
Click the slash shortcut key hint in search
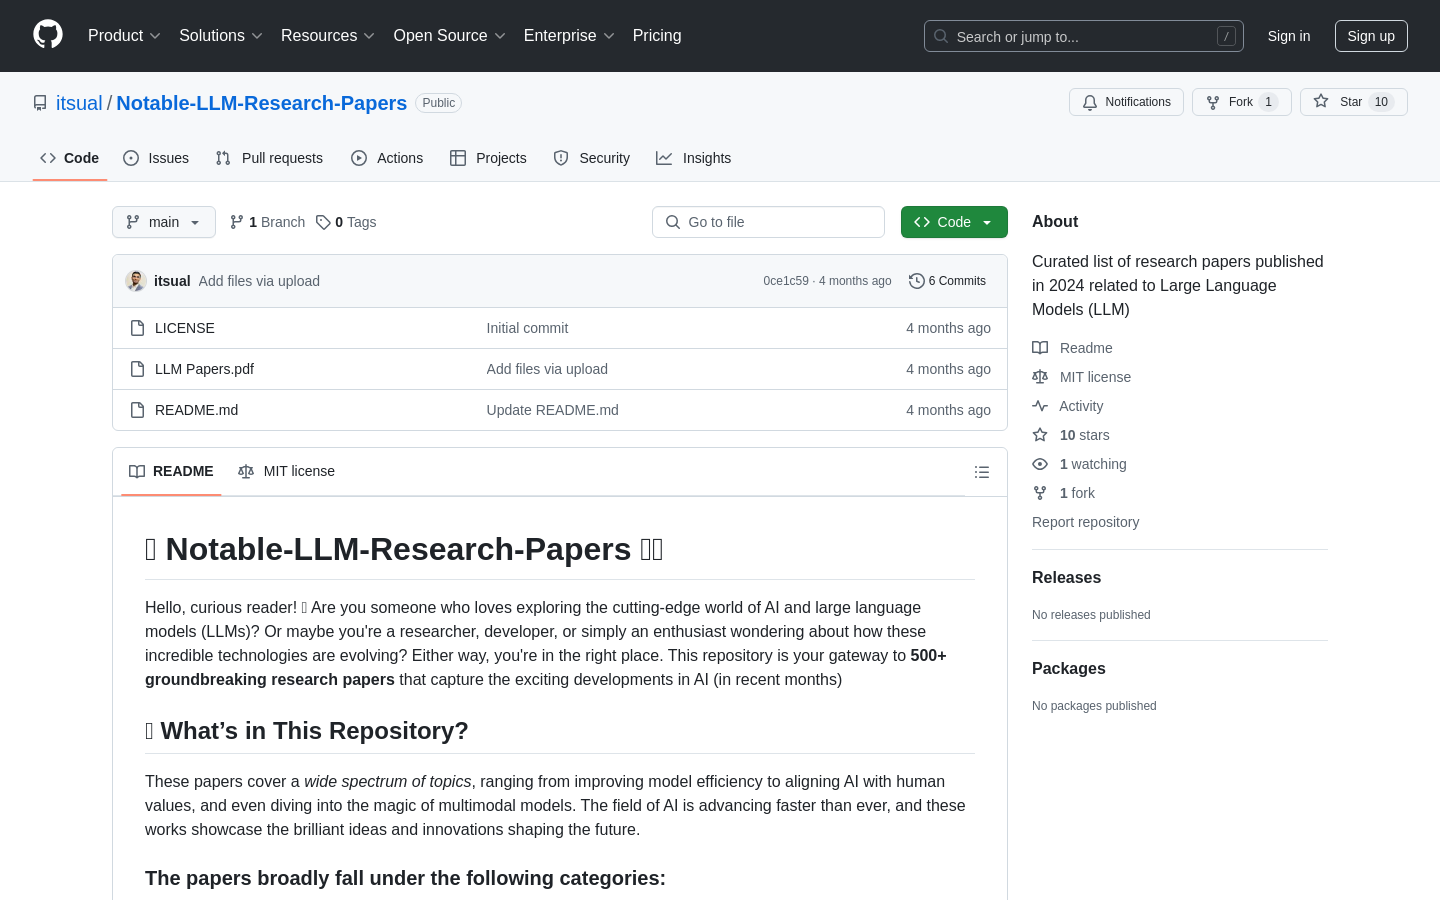[1226, 36]
